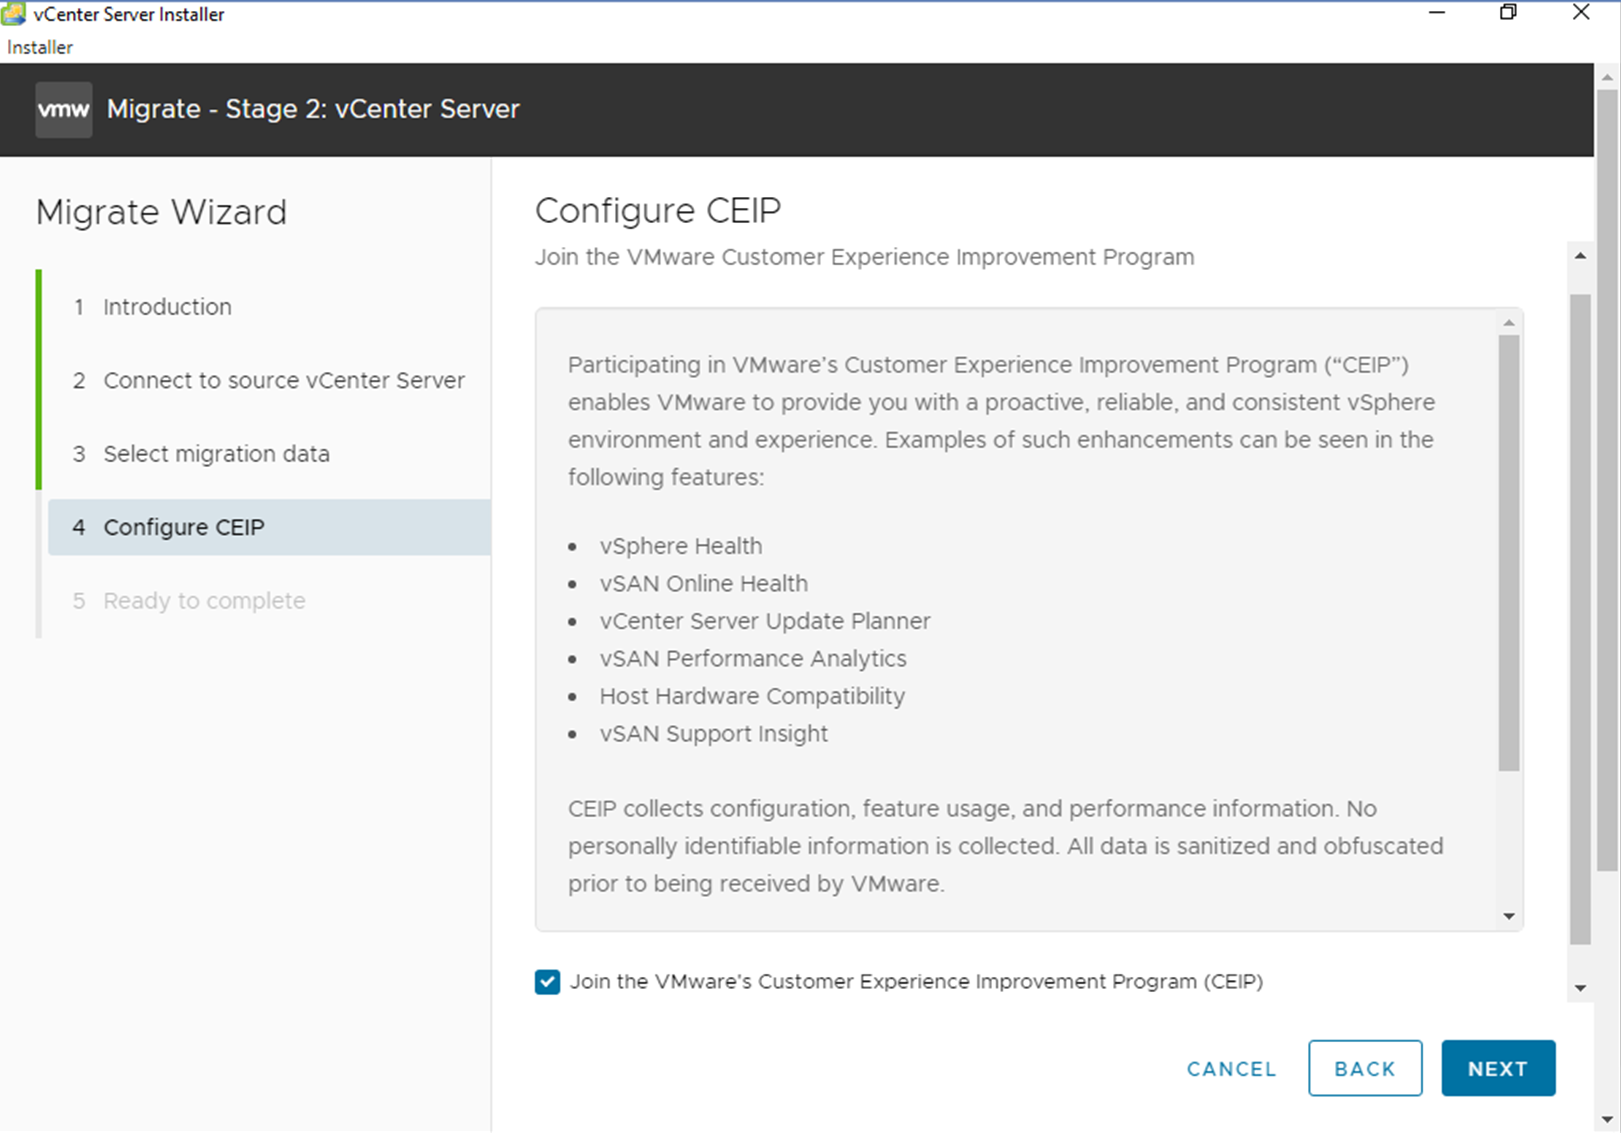This screenshot has width=1621, height=1133.
Task: Click the 'vSAN Online Health' list item
Action: (x=704, y=584)
